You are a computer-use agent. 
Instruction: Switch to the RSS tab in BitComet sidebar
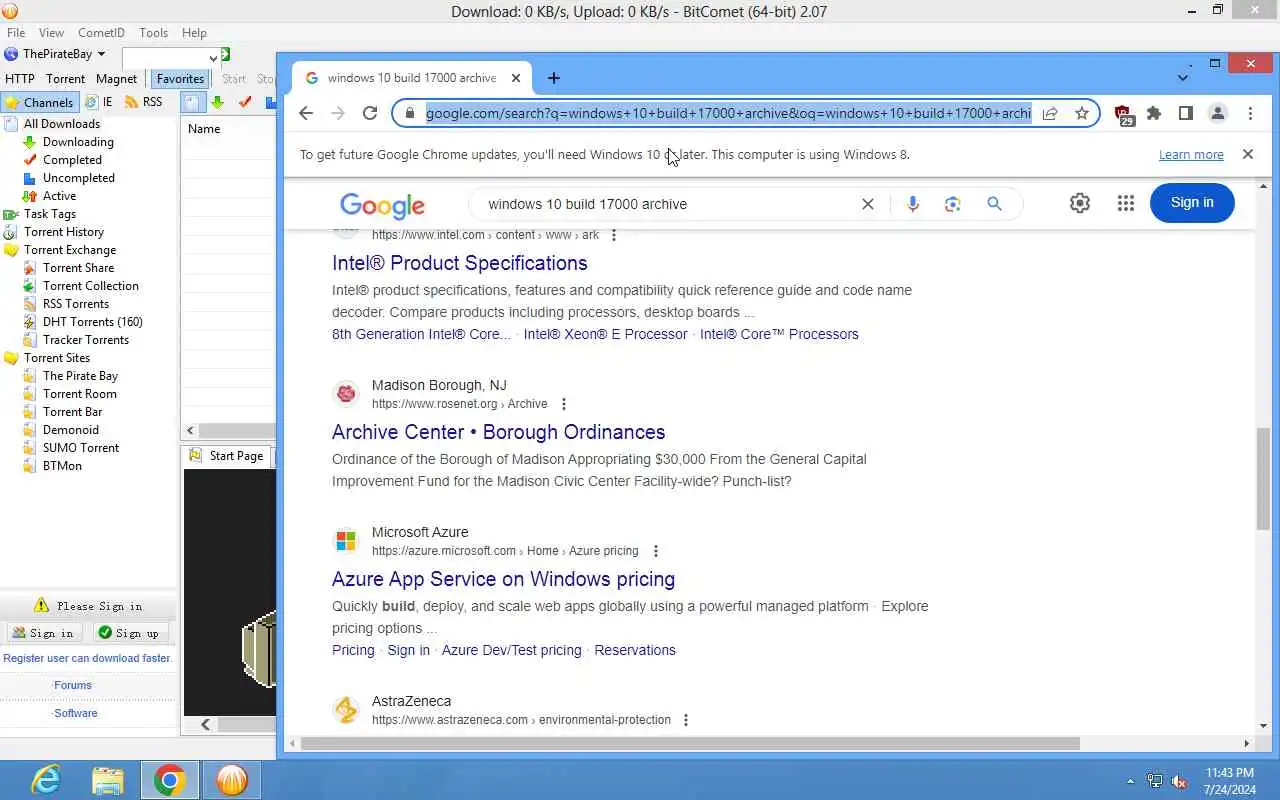pyautogui.click(x=143, y=102)
